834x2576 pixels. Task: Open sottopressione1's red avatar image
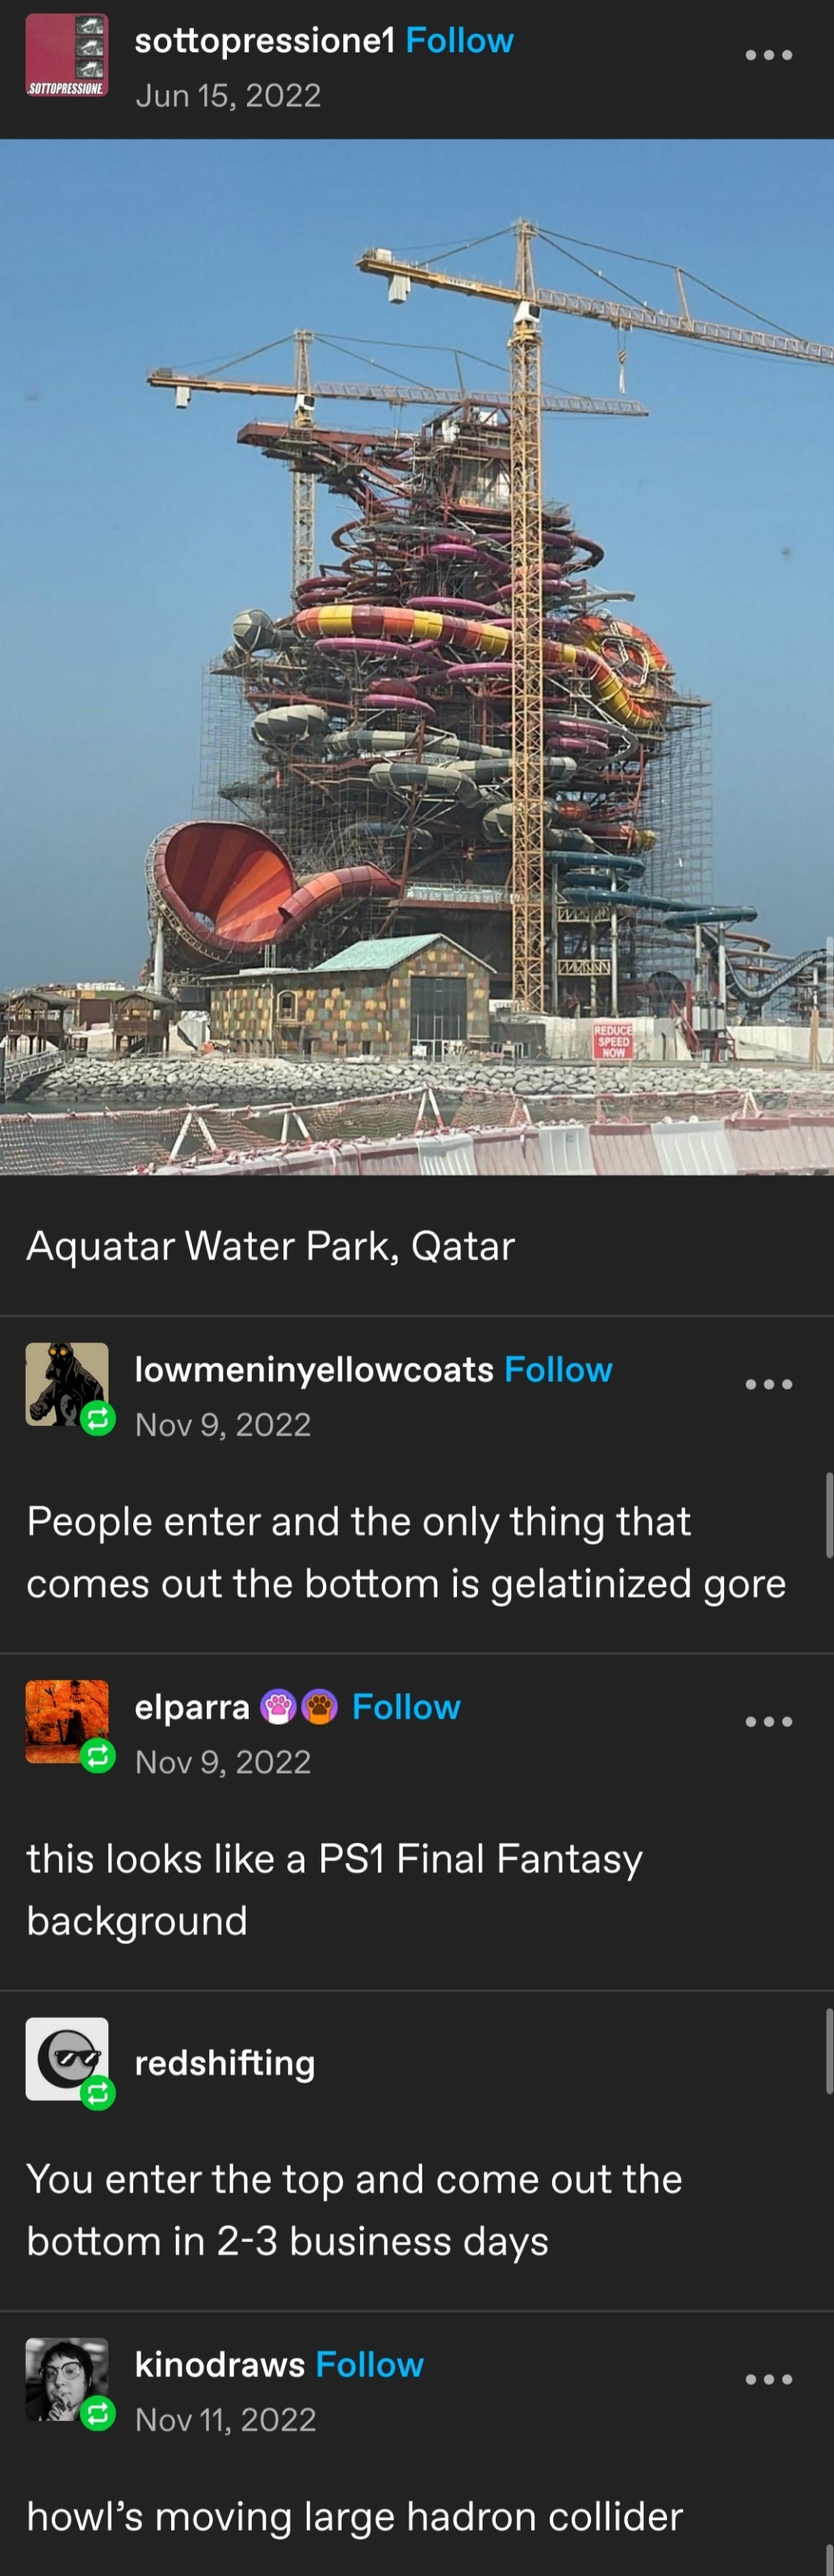click(66, 55)
